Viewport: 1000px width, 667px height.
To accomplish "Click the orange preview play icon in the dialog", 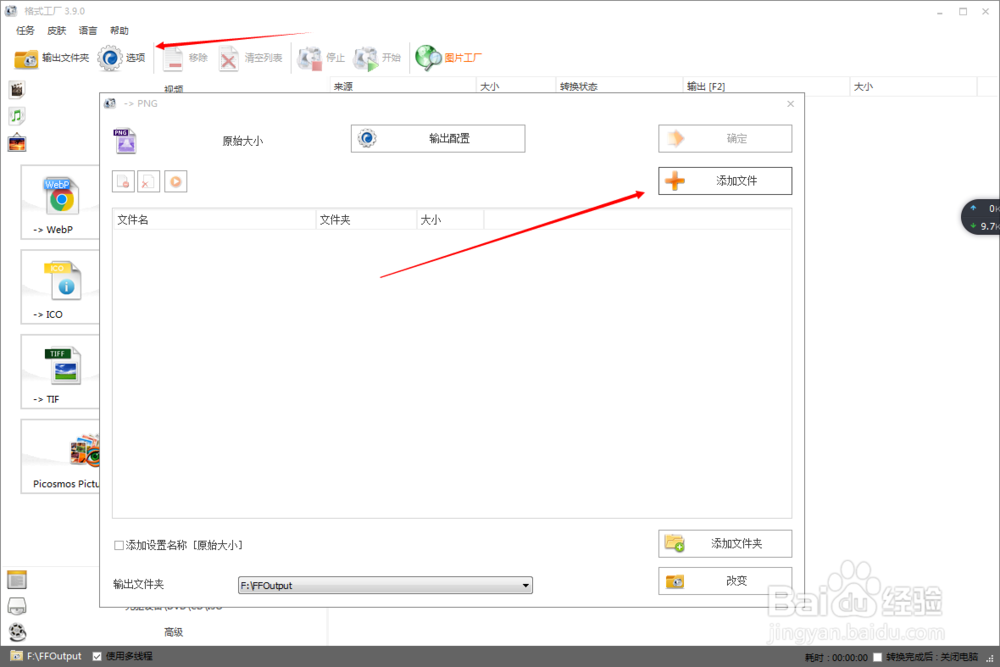I will (175, 181).
